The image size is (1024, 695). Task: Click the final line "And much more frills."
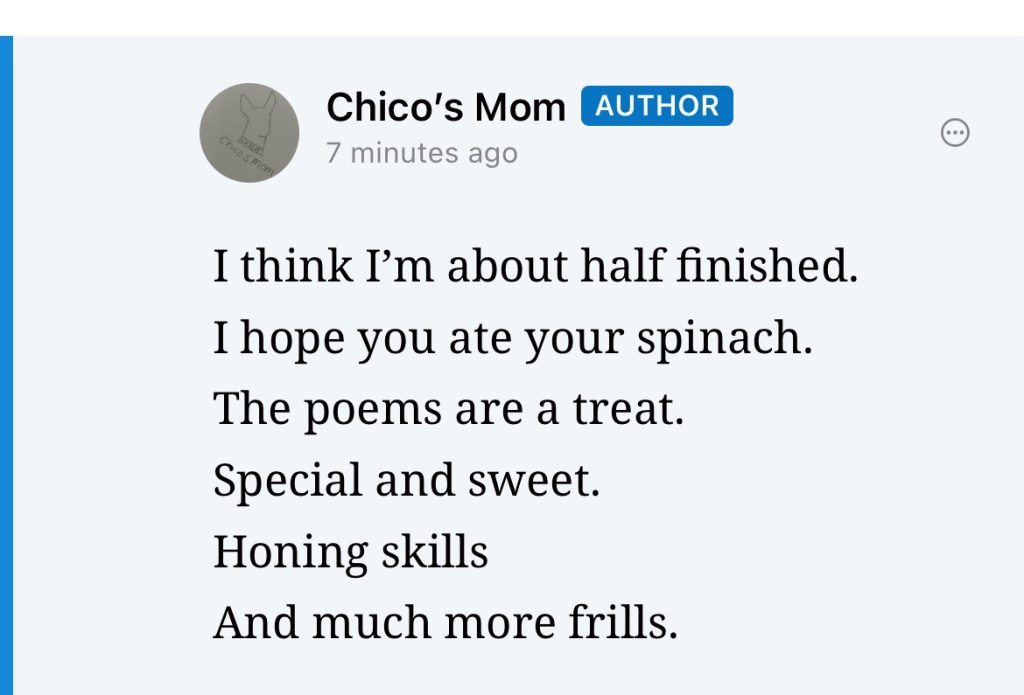tap(445, 623)
